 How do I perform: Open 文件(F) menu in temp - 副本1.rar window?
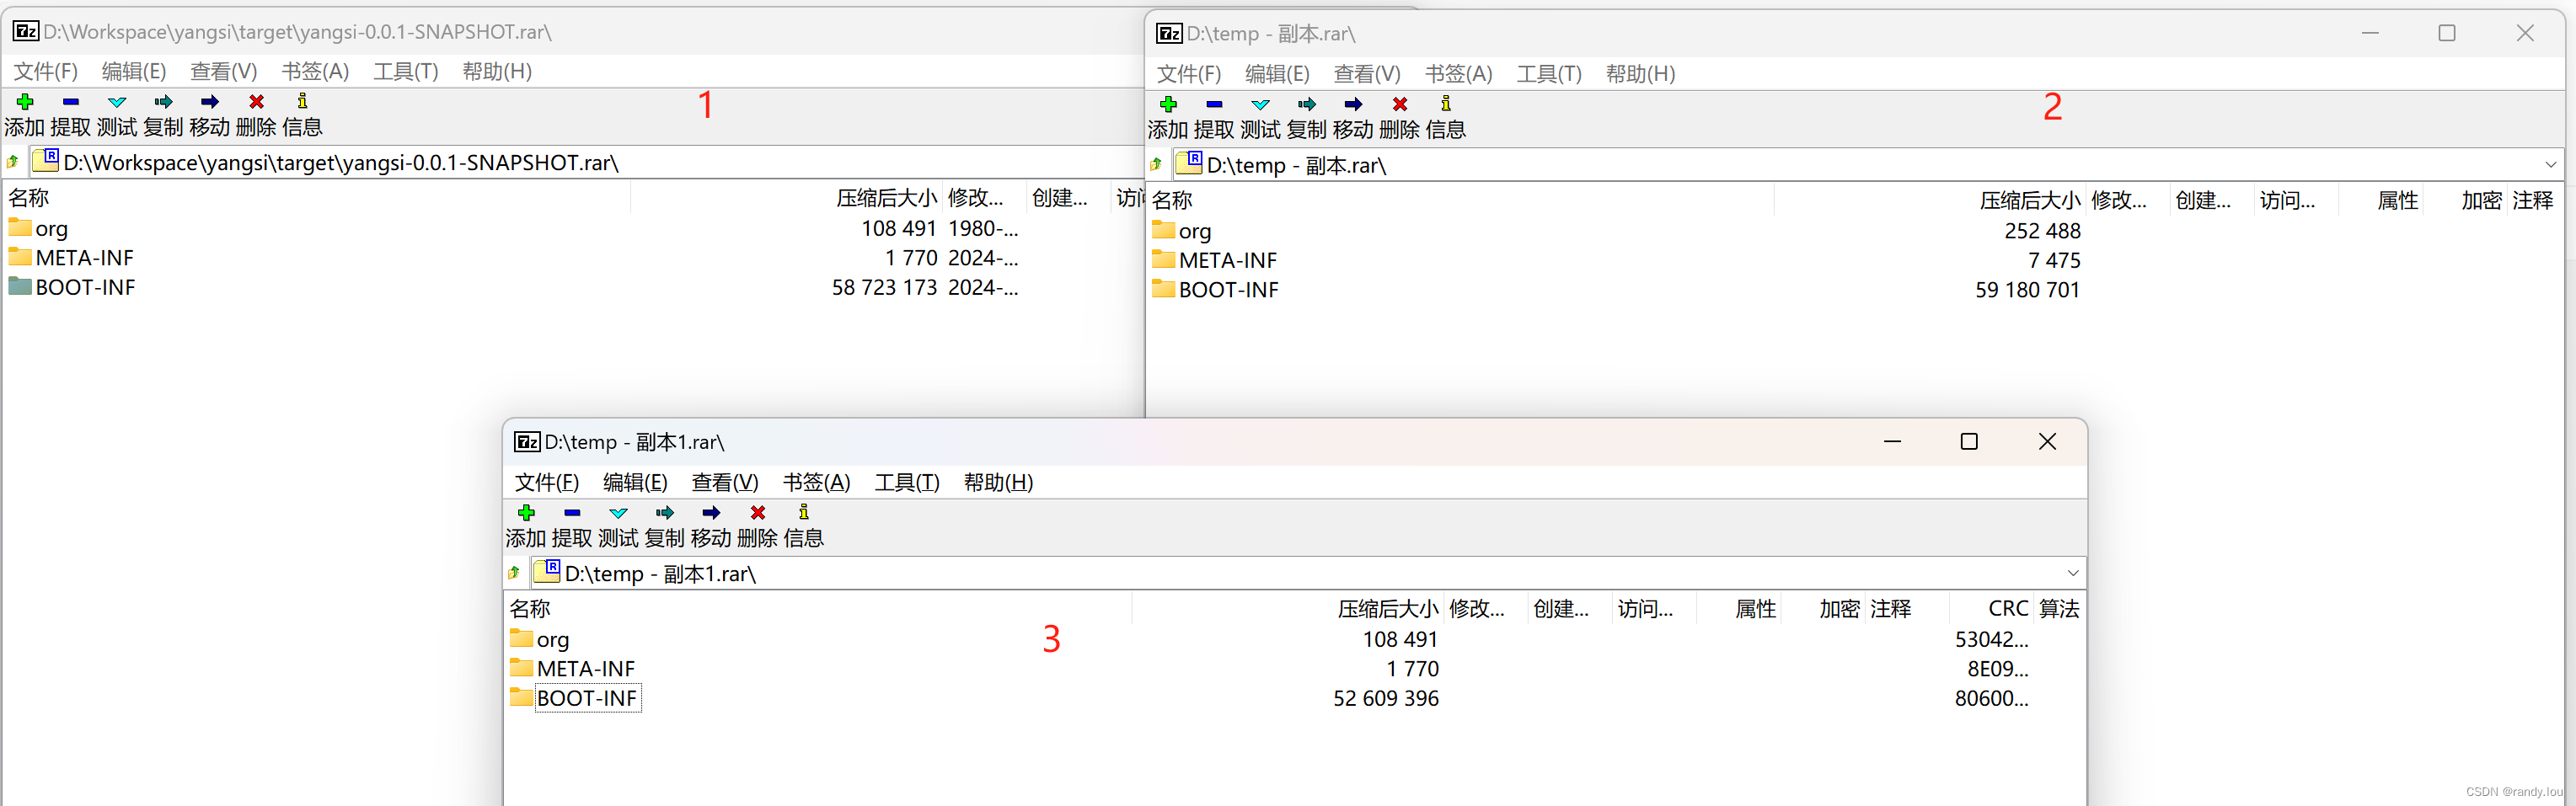pos(547,483)
